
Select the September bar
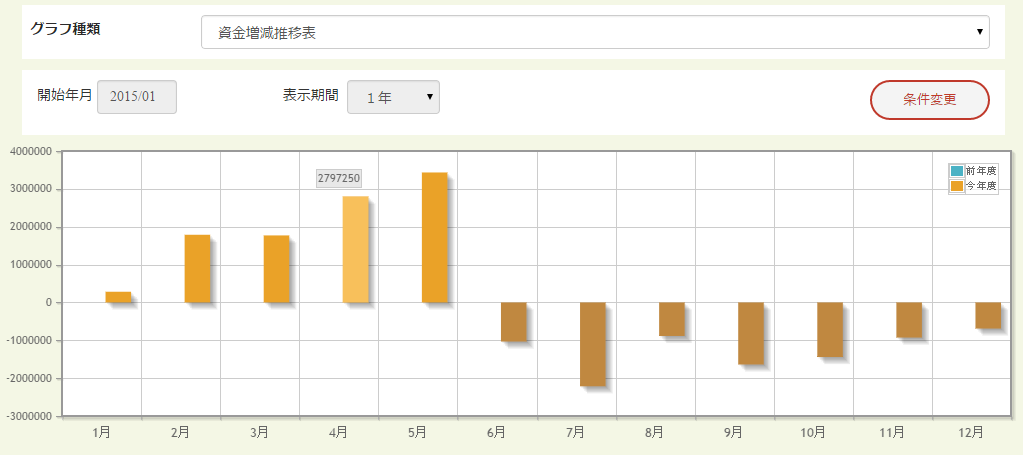coord(751,333)
